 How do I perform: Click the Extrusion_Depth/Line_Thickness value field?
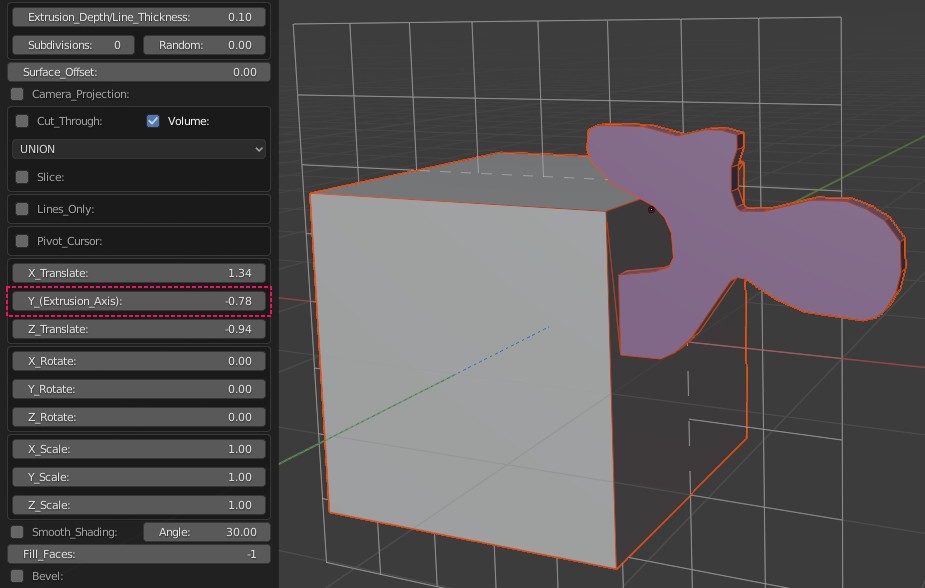click(139, 17)
